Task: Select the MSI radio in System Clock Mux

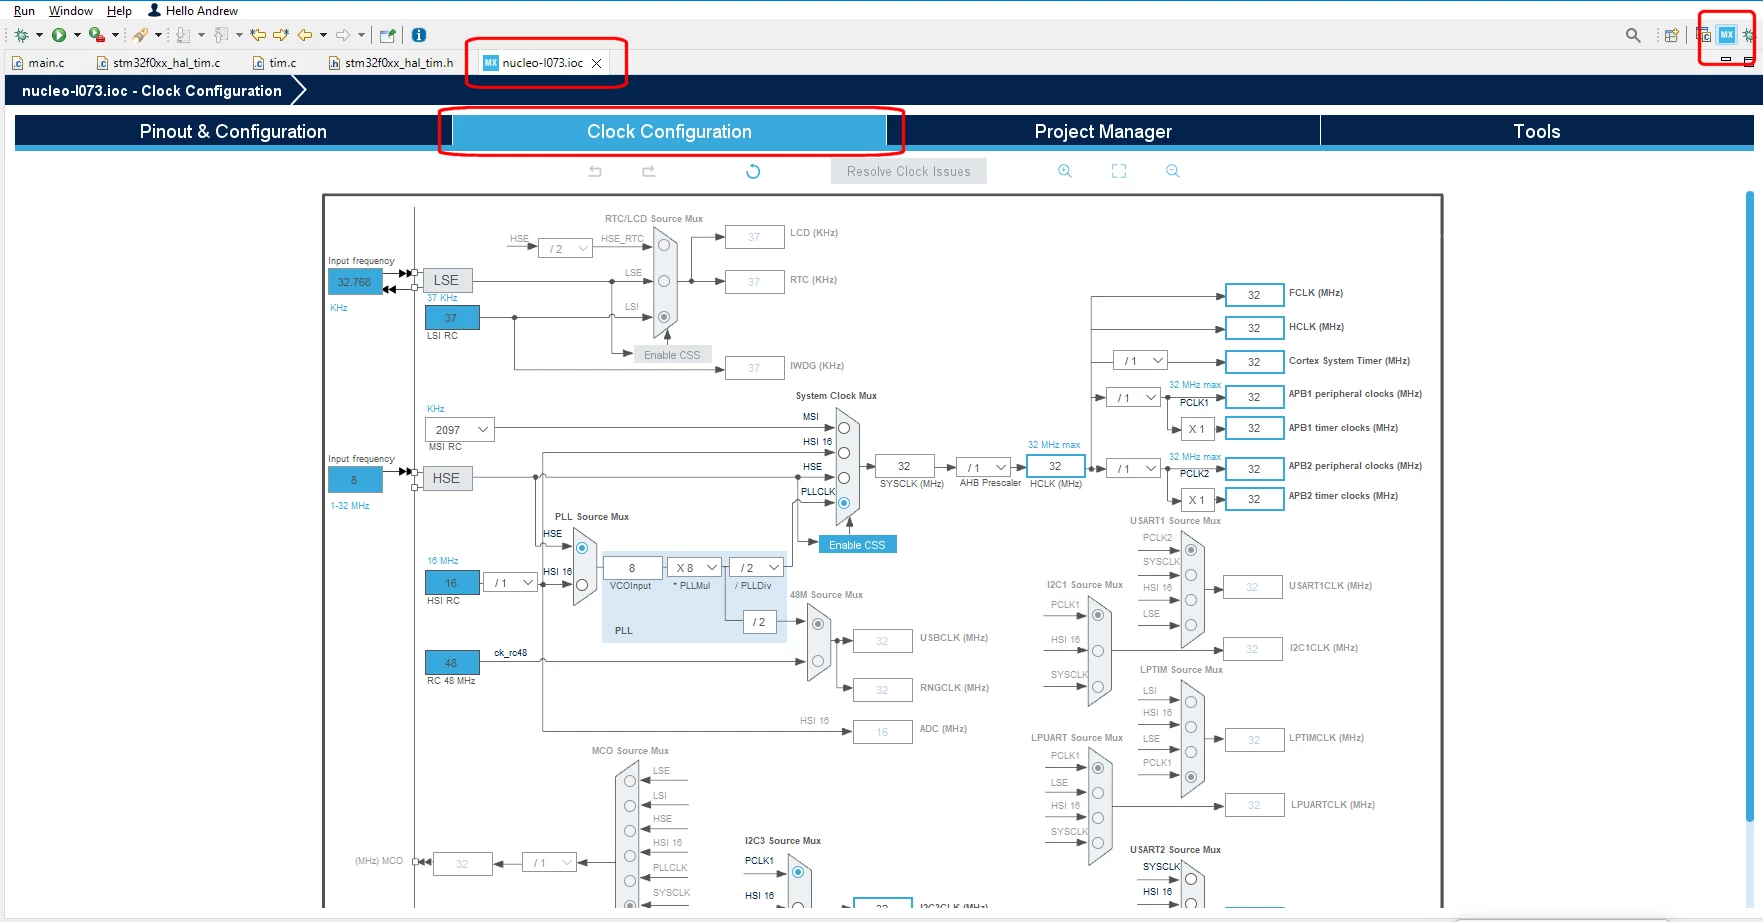Action: point(844,428)
